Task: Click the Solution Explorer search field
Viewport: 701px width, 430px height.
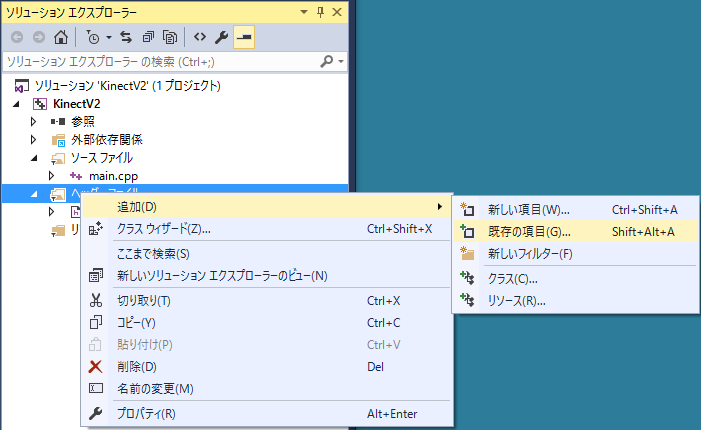Action: (160, 61)
